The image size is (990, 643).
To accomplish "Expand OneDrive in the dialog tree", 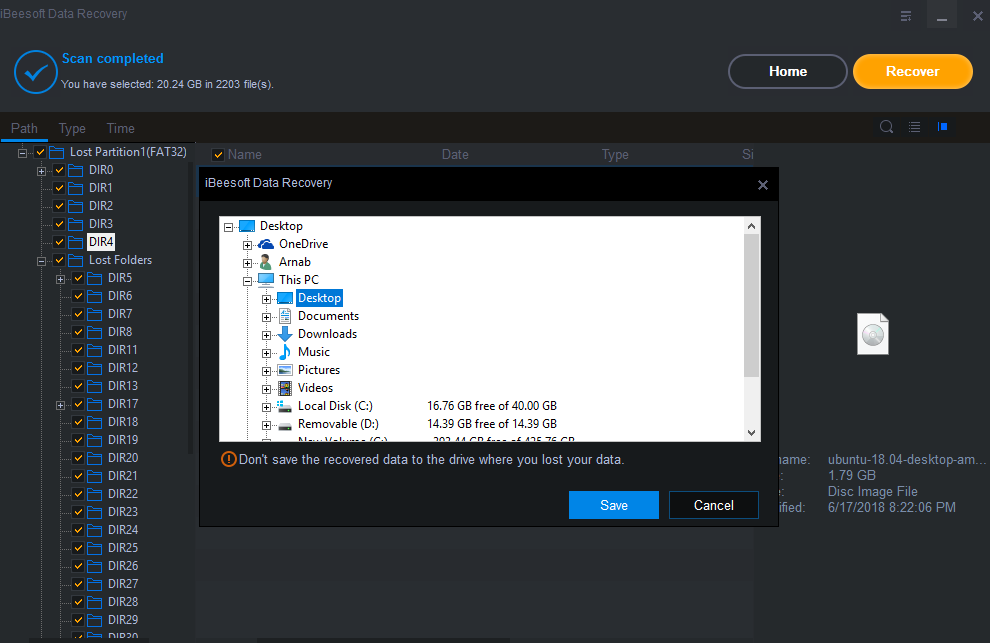I will tap(248, 245).
